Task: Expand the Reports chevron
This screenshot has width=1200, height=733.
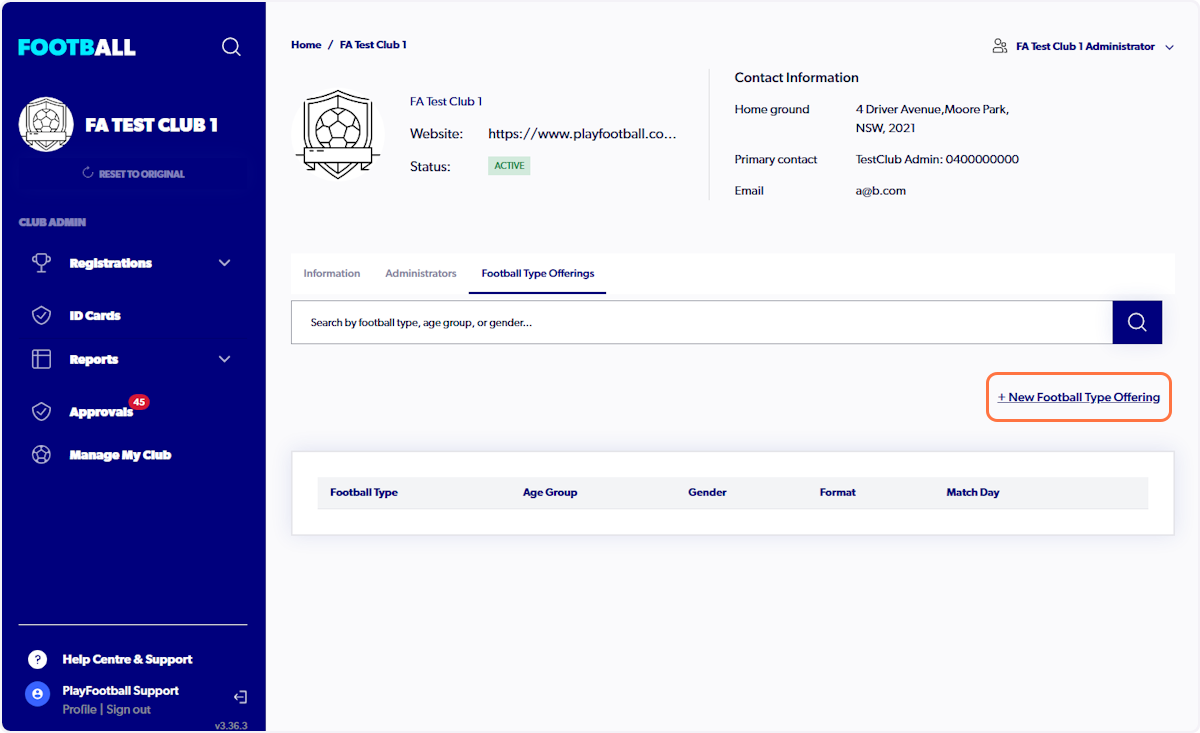Action: click(x=224, y=359)
